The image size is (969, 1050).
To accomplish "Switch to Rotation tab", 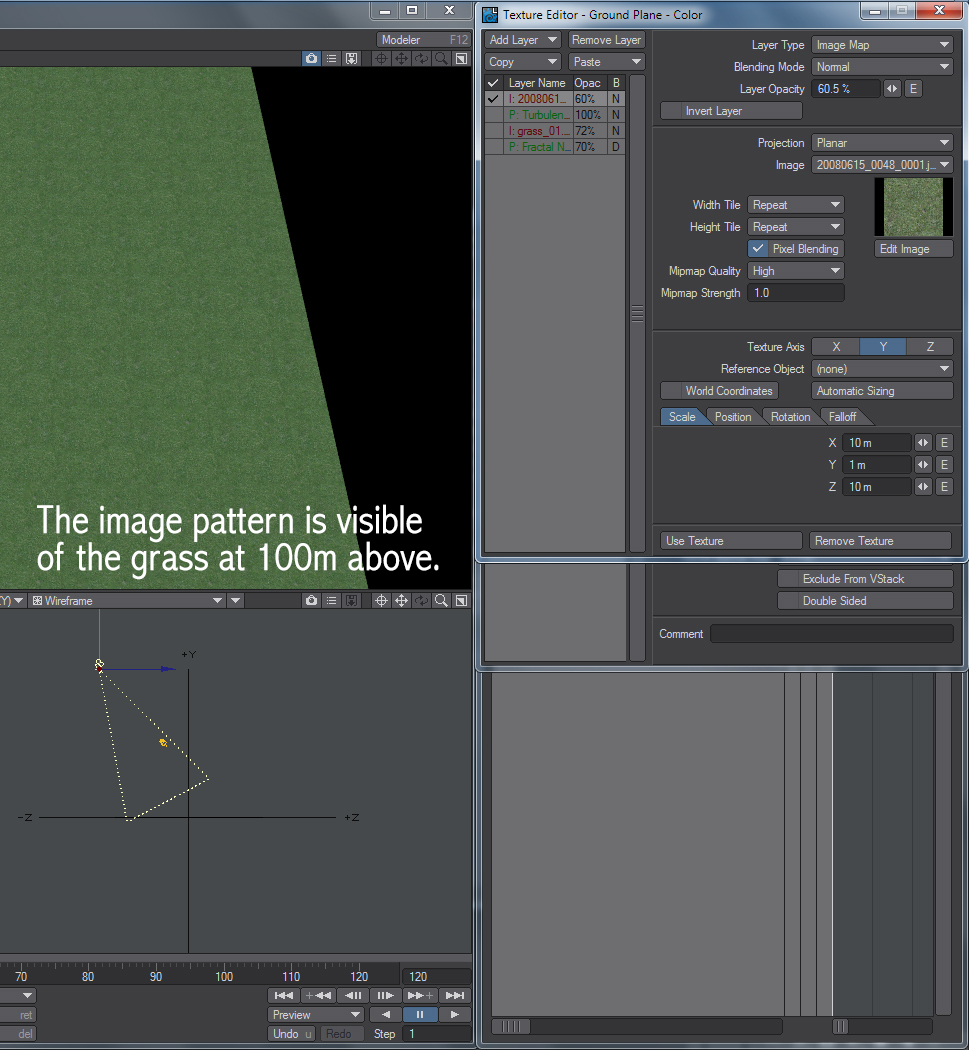I will tap(790, 417).
